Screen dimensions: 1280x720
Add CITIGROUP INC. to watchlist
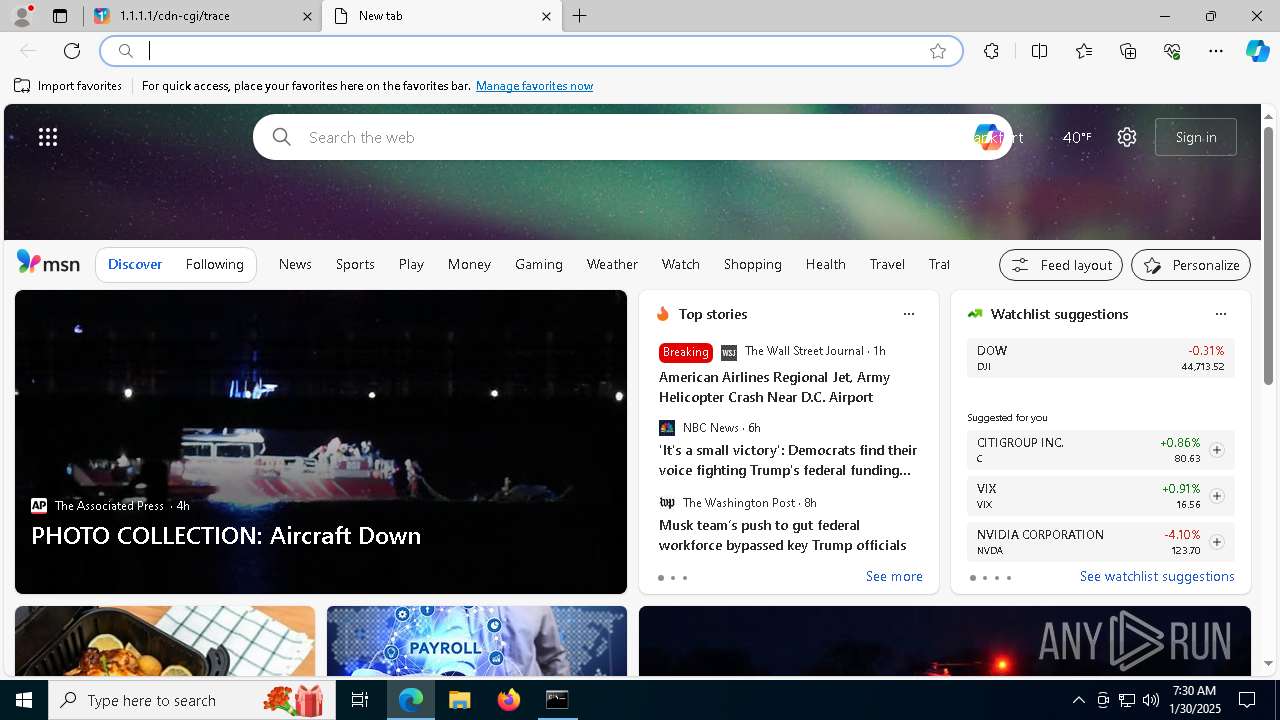point(1217,450)
